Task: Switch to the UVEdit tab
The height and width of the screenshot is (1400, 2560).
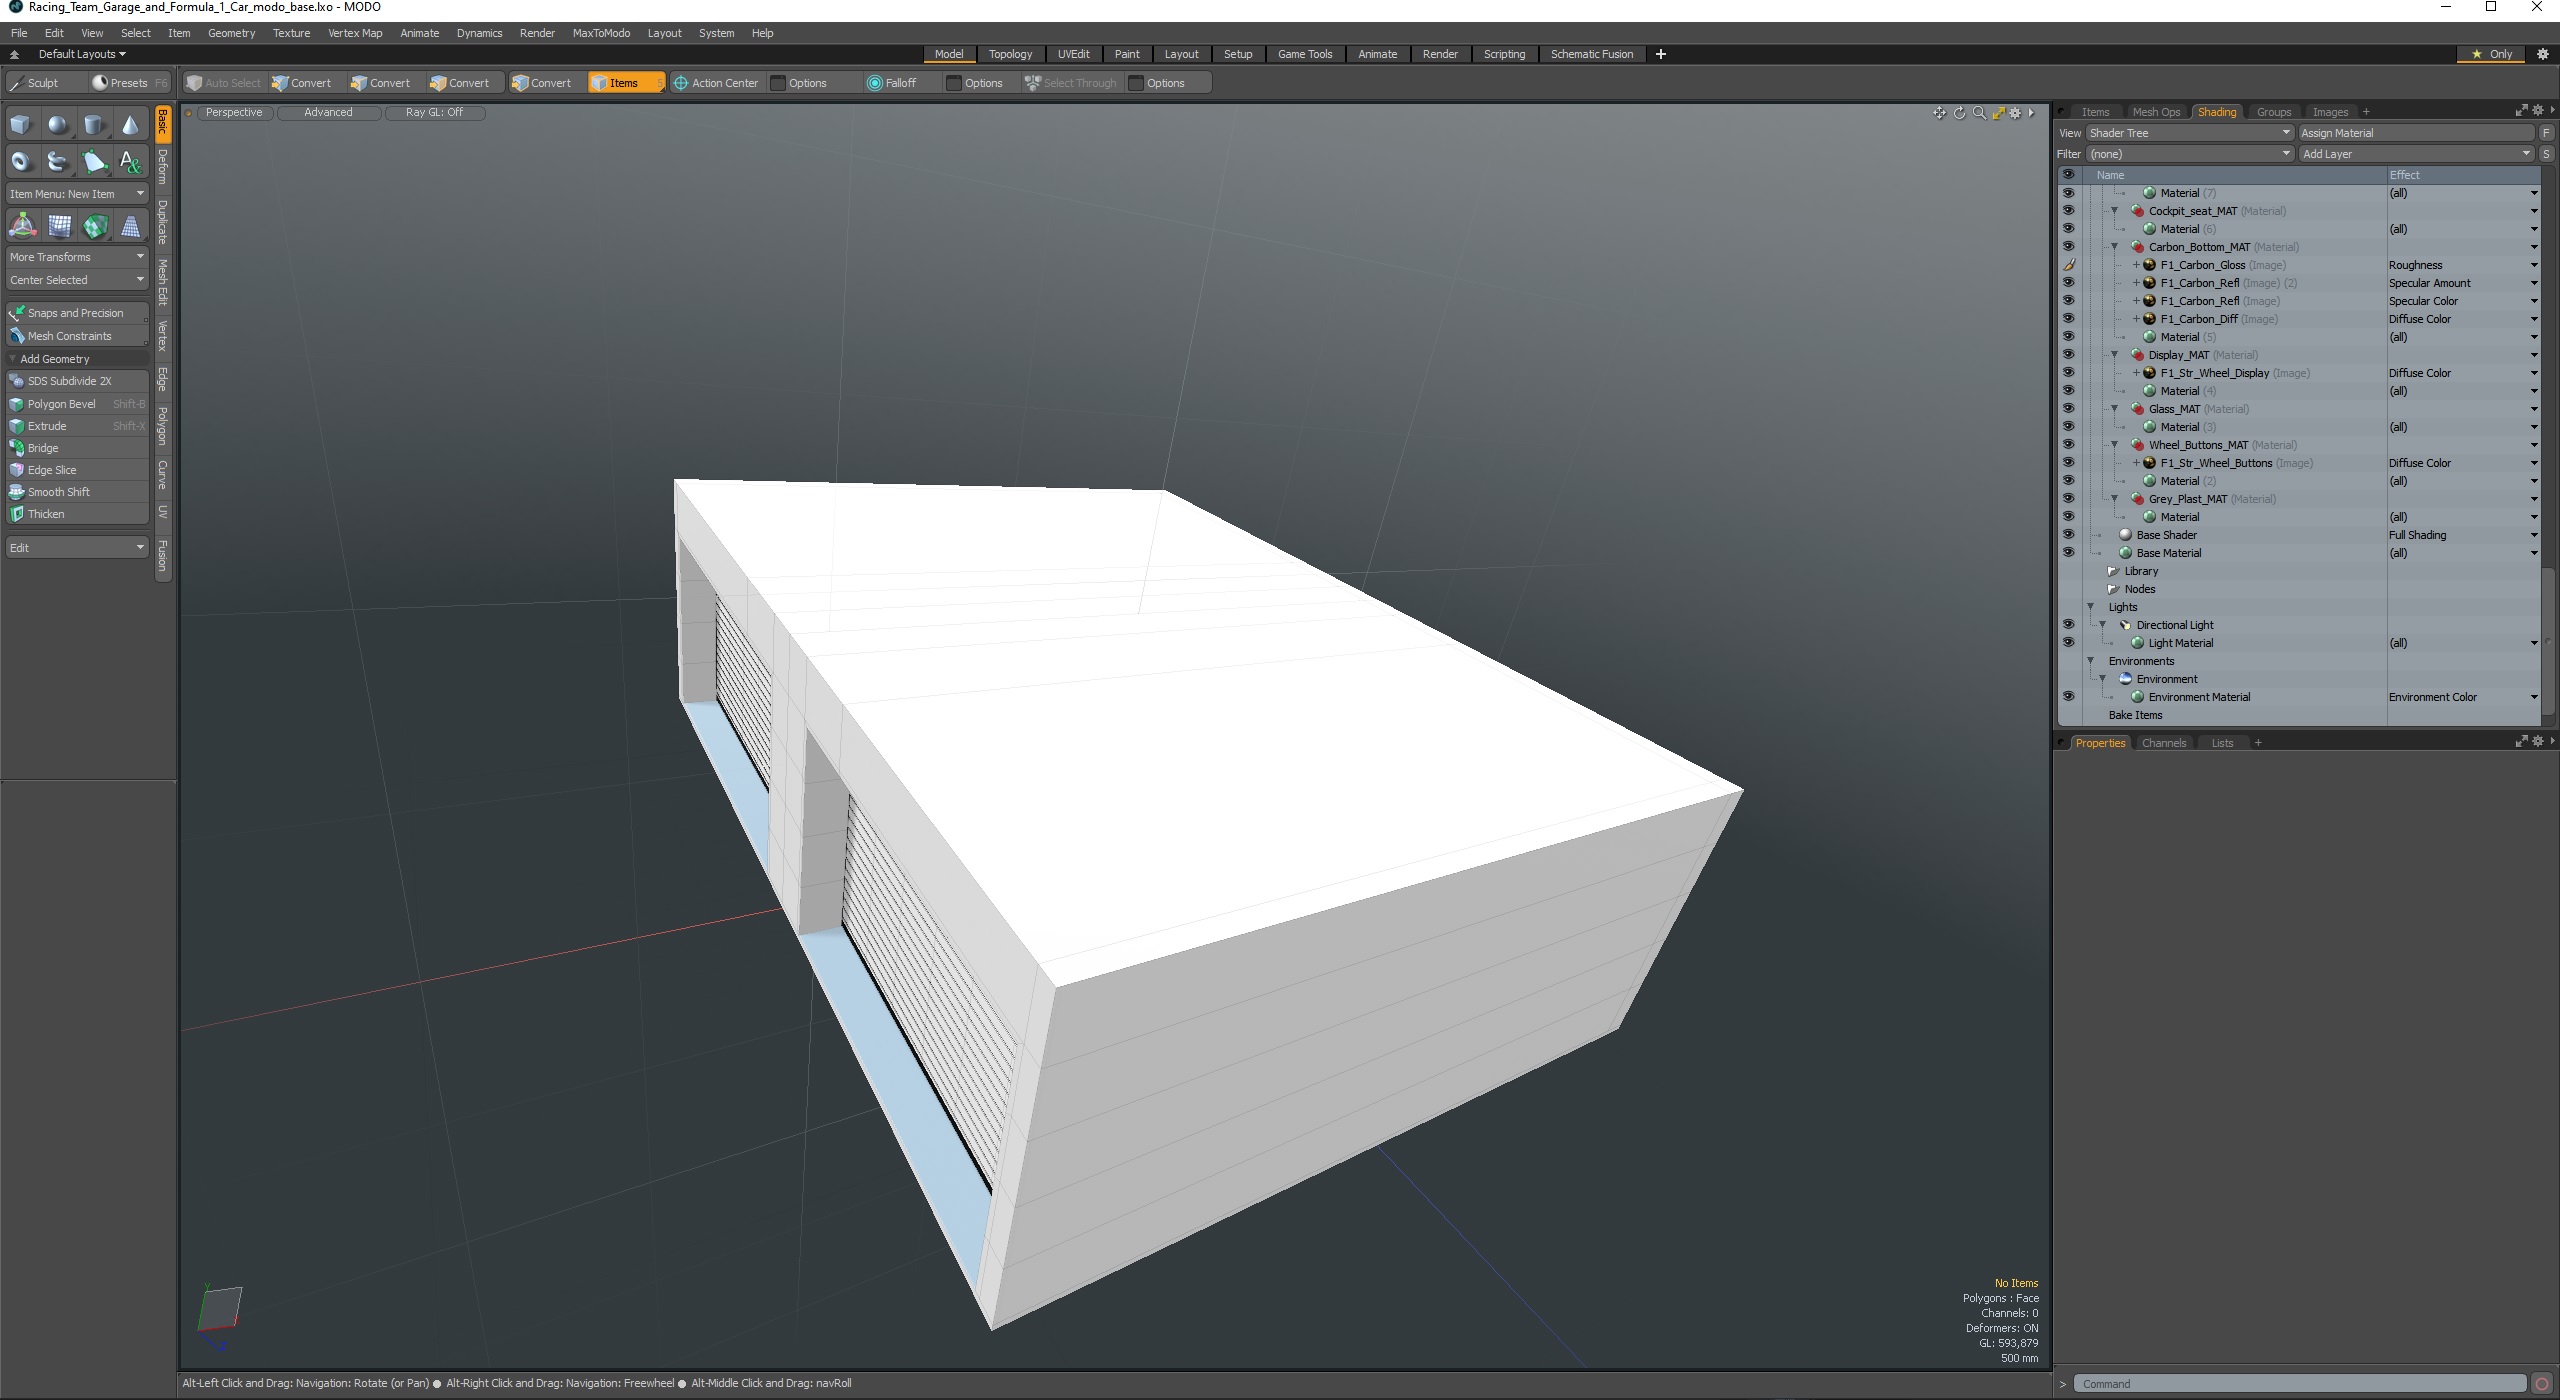Action: (x=1072, y=53)
